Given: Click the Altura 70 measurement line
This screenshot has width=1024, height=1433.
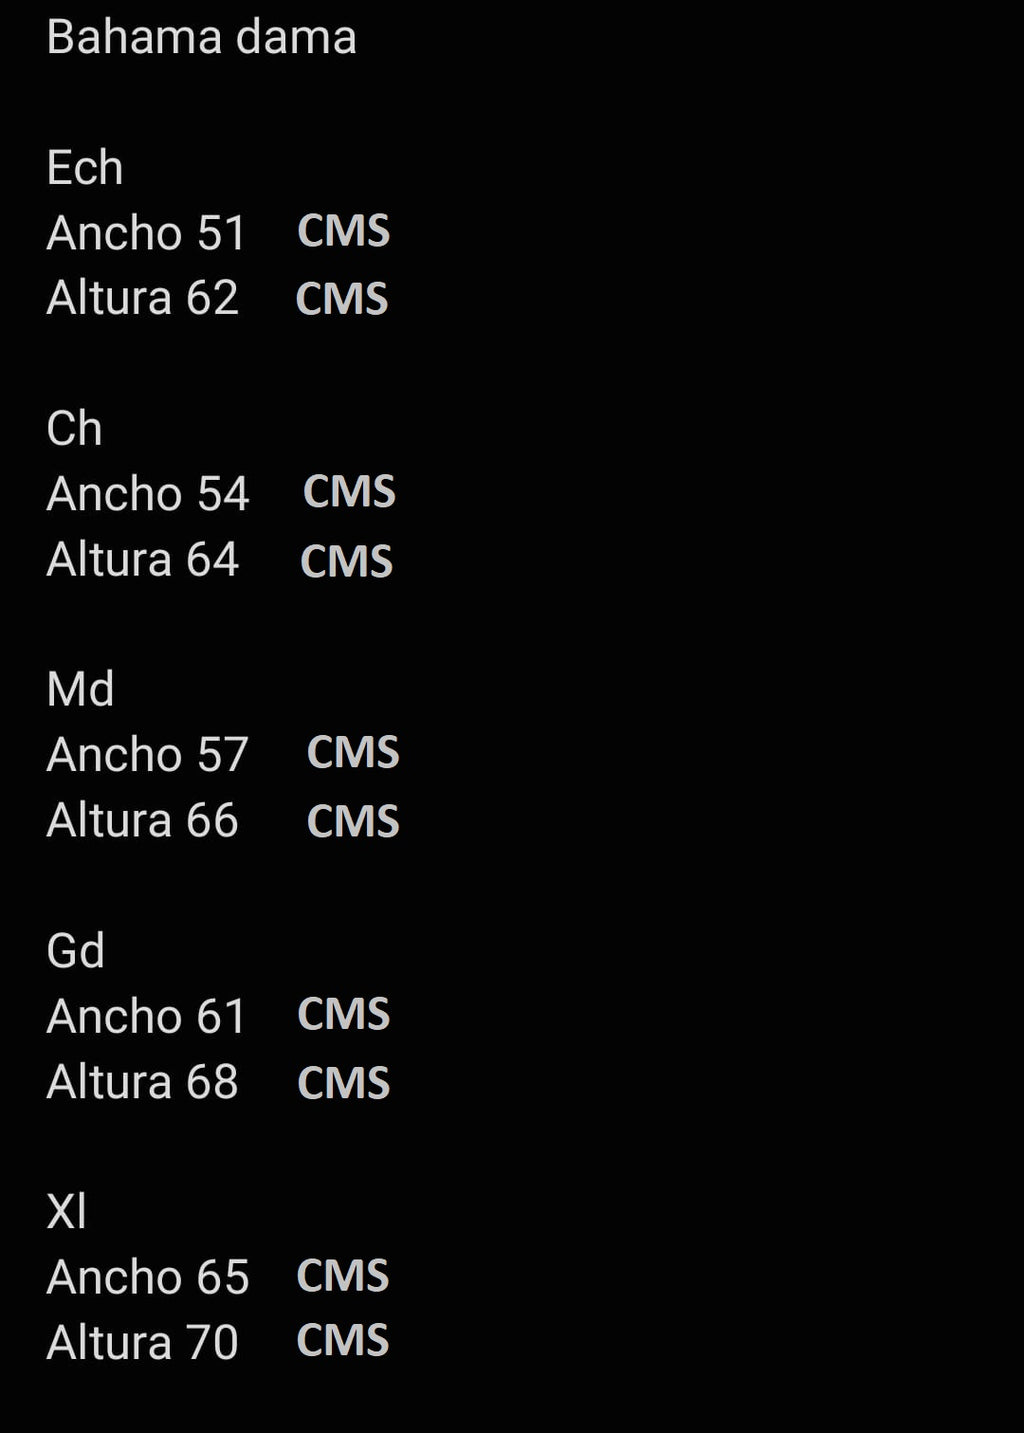Looking at the screenshot, I should [143, 1342].
